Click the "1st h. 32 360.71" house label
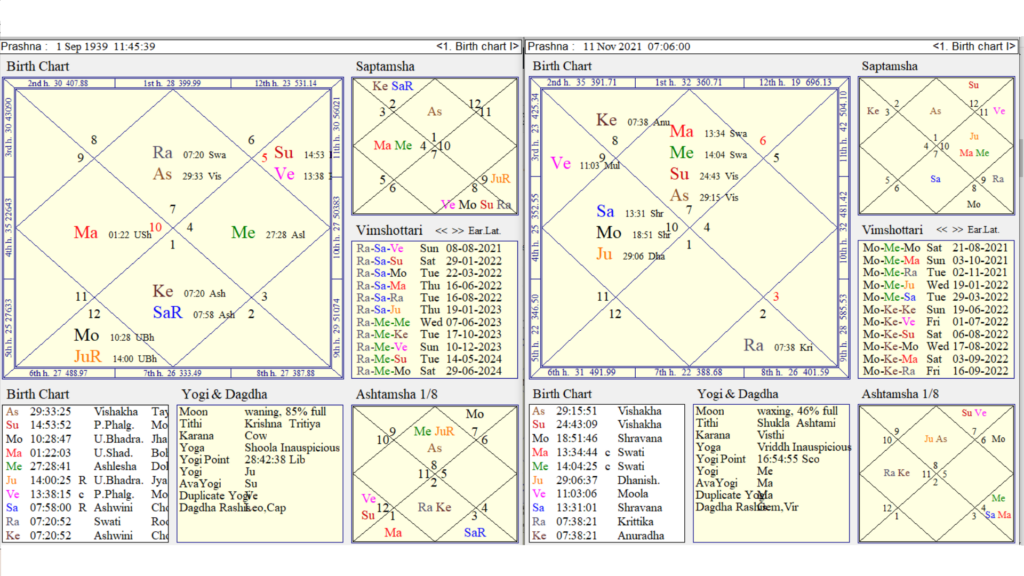 (x=688, y=82)
